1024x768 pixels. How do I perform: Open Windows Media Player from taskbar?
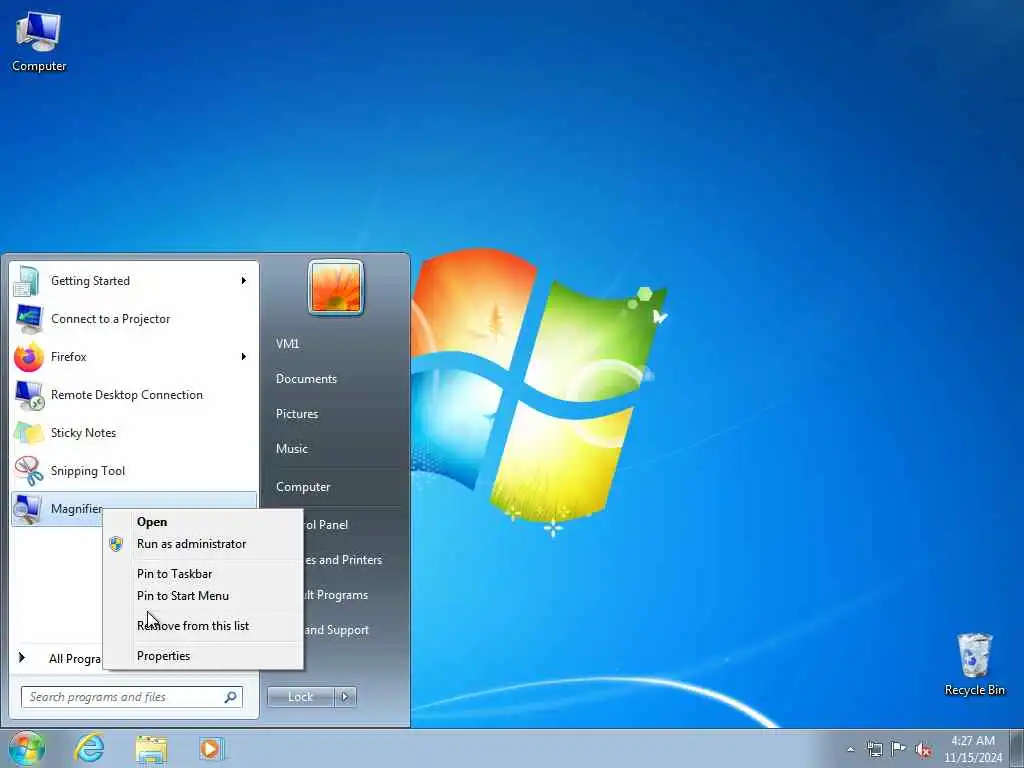pyautogui.click(x=211, y=749)
